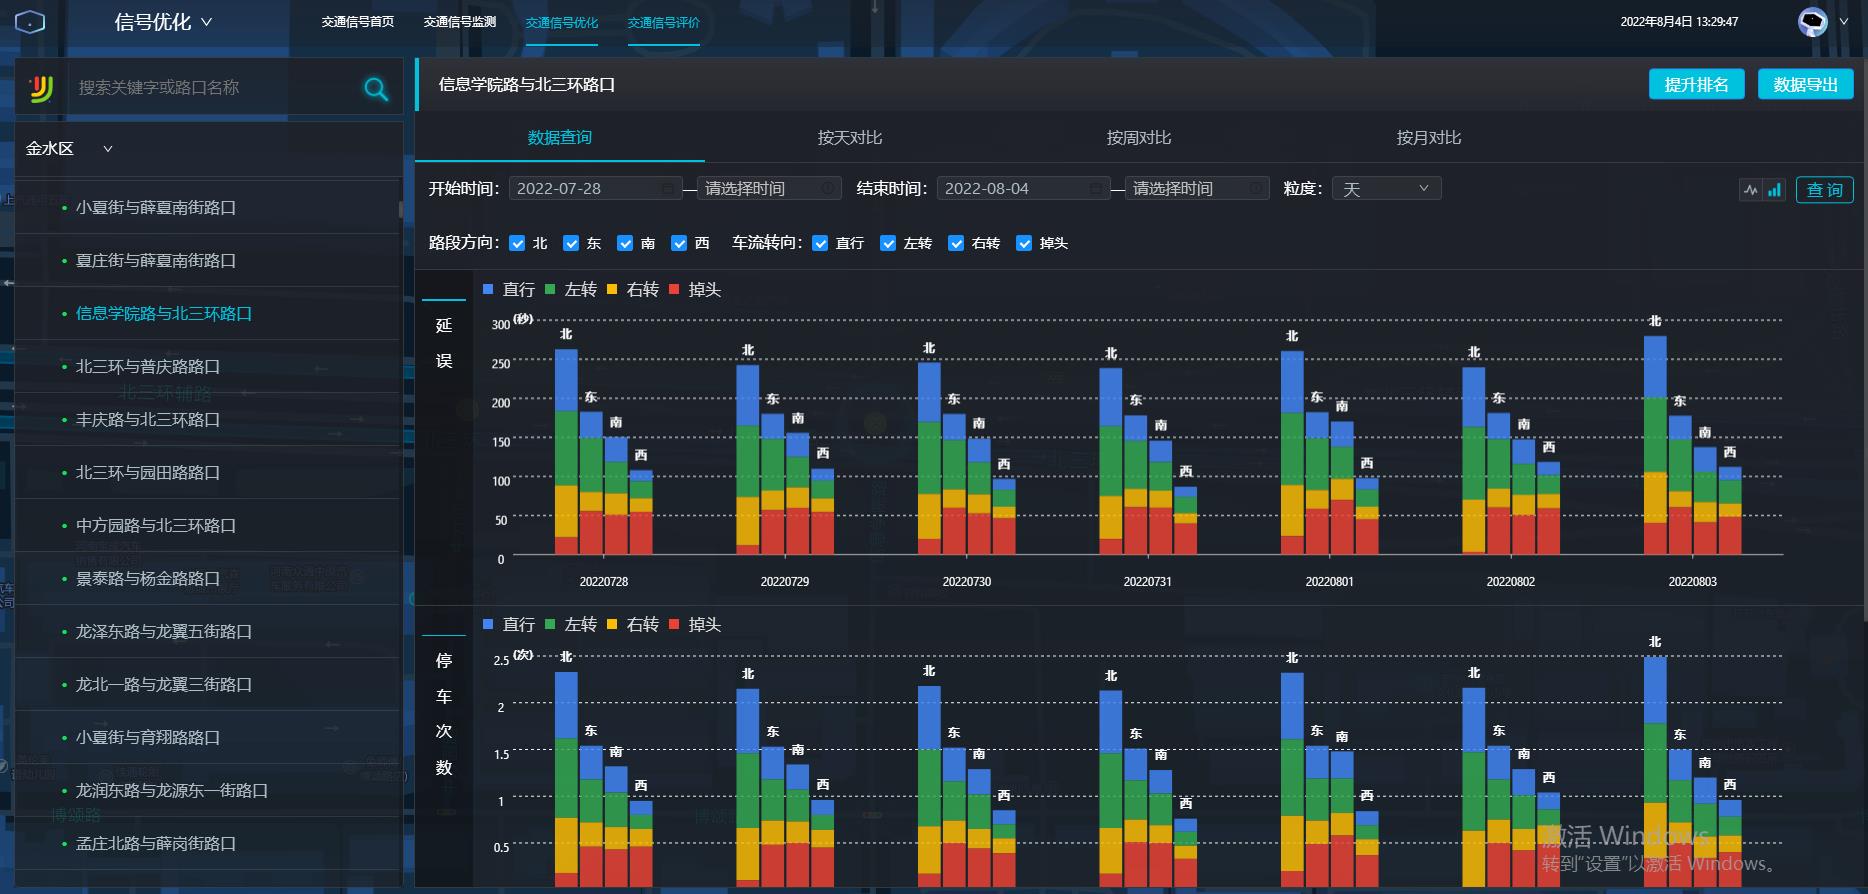Image resolution: width=1868 pixels, height=894 pixels.
Task: Switch to the 按周对比 tab
Action: (1138, 138)
